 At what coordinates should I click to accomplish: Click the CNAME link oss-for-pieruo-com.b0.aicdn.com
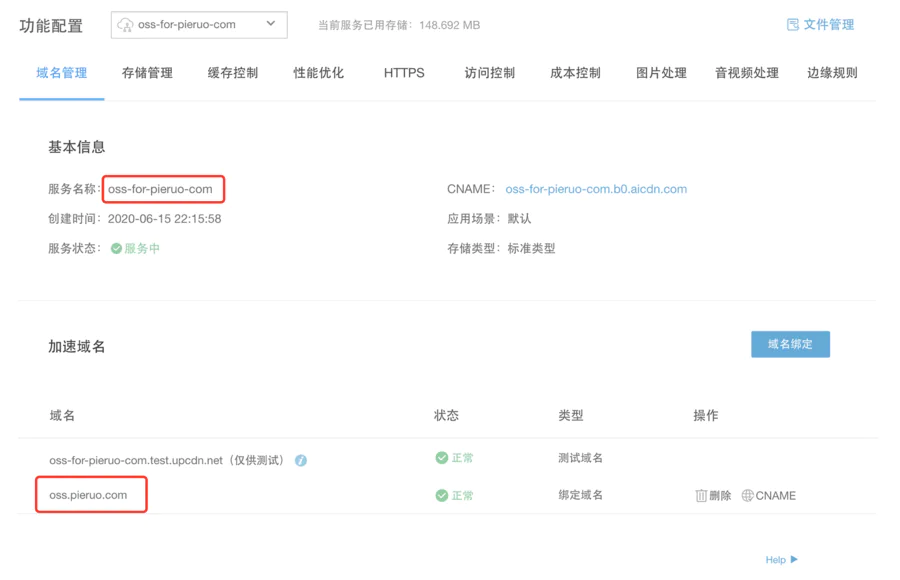click(x=596, y=189)
